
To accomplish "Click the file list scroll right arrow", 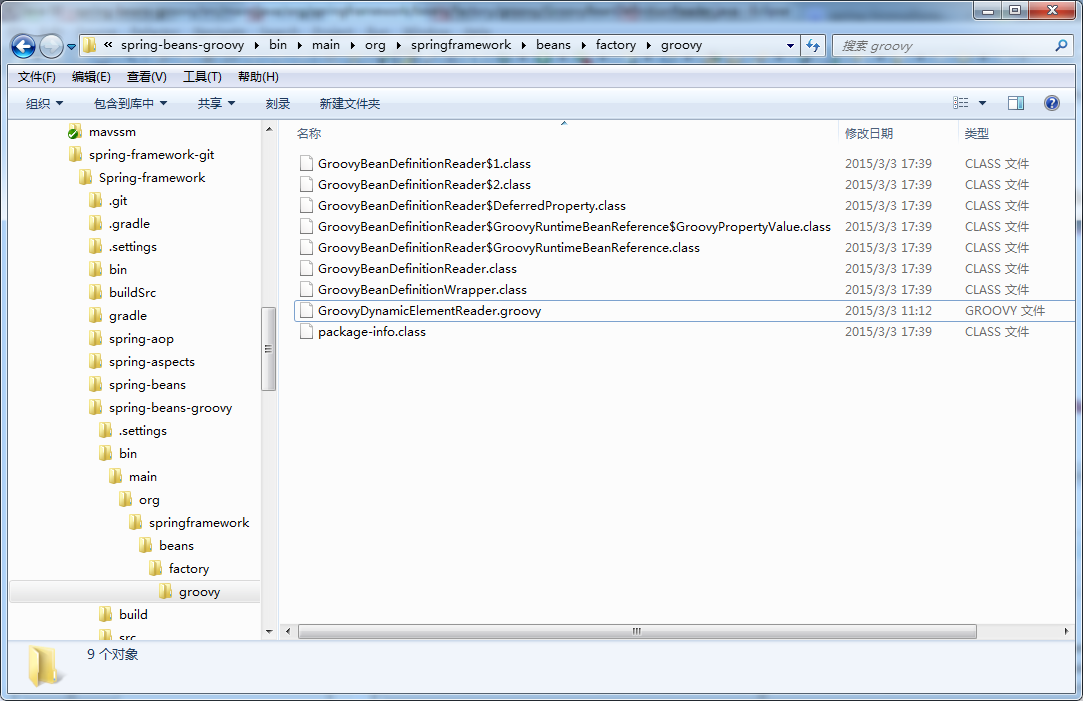I will (1066, 631).
